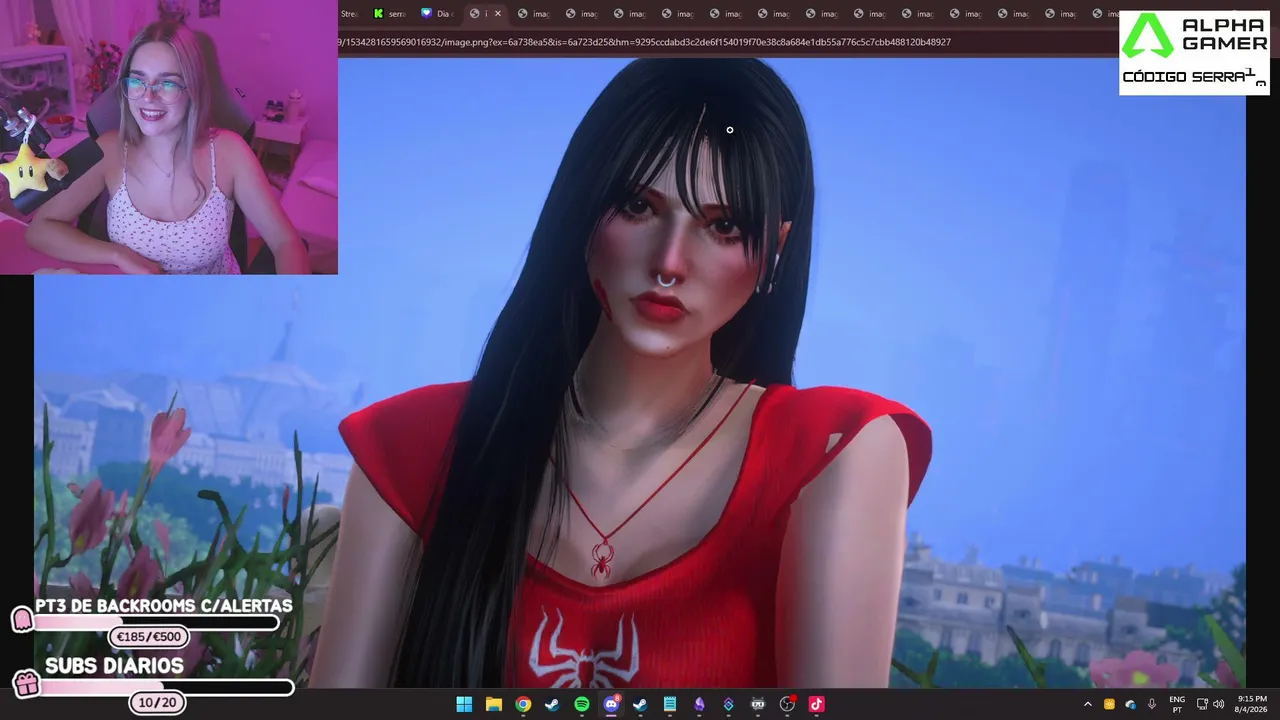
Task: Open the cat-face app on the taskbar
Action: coord(758,704)
